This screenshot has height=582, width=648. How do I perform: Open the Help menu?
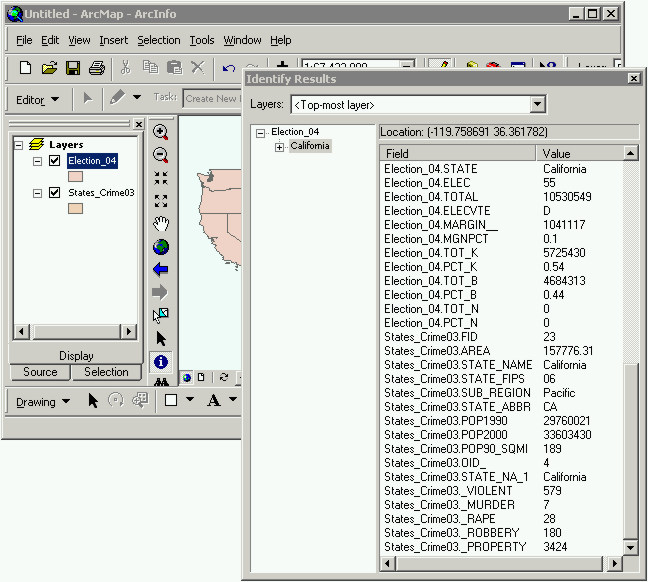coord(281,40)
